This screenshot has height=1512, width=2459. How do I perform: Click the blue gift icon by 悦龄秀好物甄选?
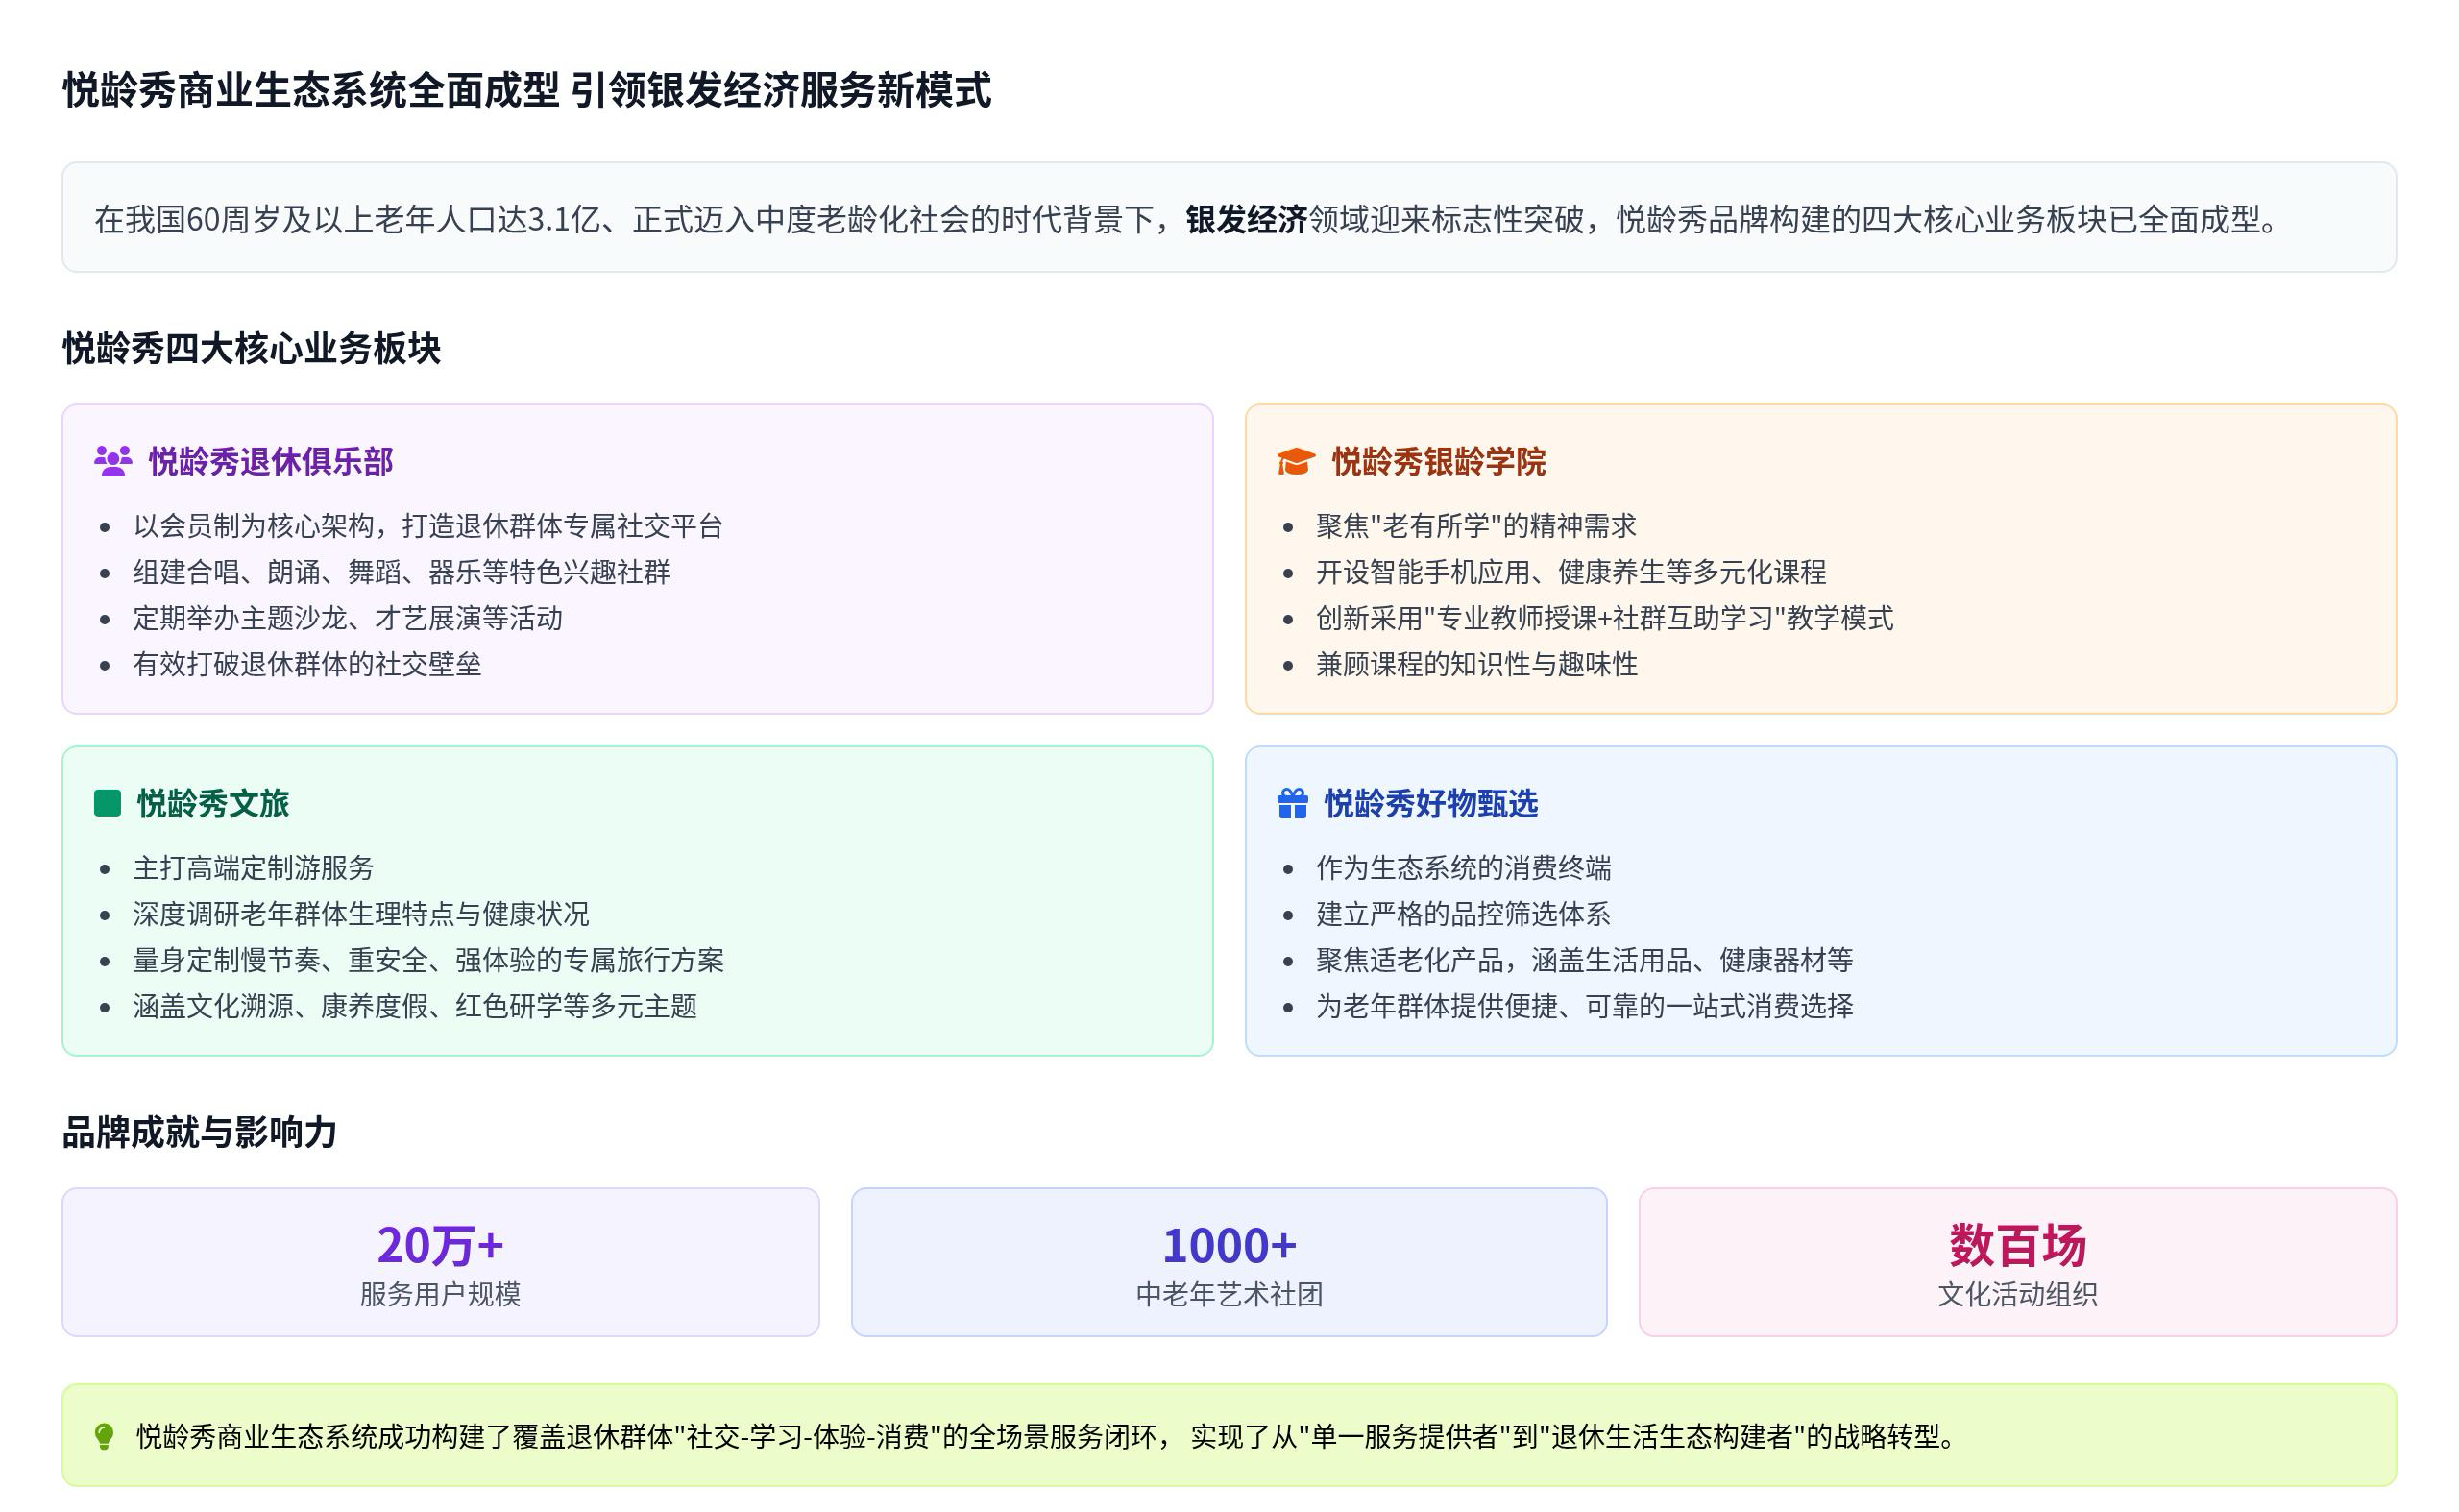[1292, 803]
